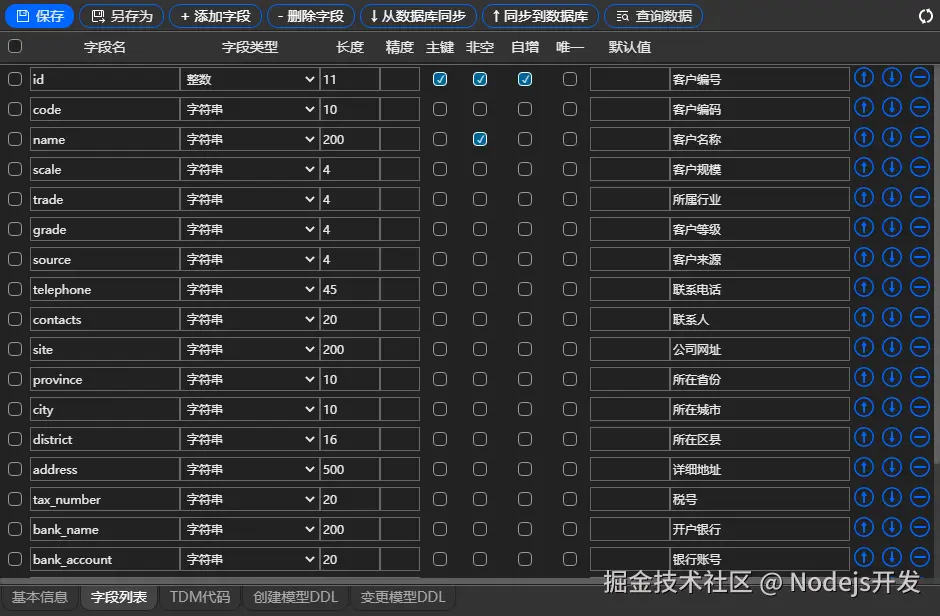Switch to the TDM代码 tab
940x616 pixels.
coord(201,597)
